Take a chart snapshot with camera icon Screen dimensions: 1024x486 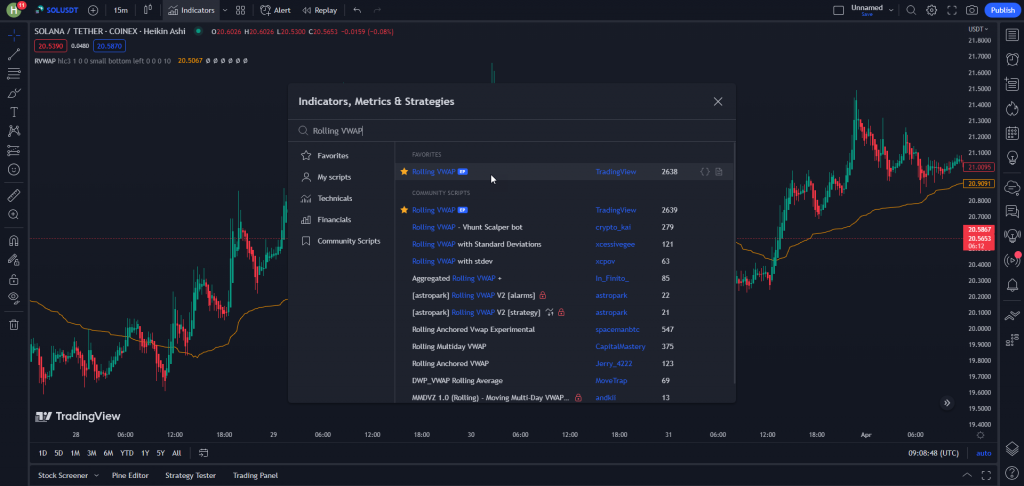point(972,10)
